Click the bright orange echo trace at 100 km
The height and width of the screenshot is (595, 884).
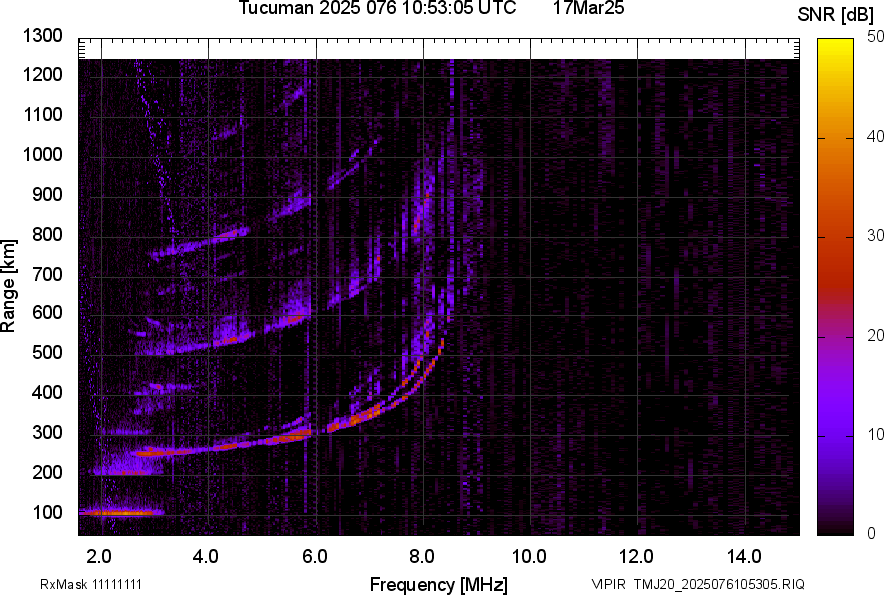pos(120,512)
